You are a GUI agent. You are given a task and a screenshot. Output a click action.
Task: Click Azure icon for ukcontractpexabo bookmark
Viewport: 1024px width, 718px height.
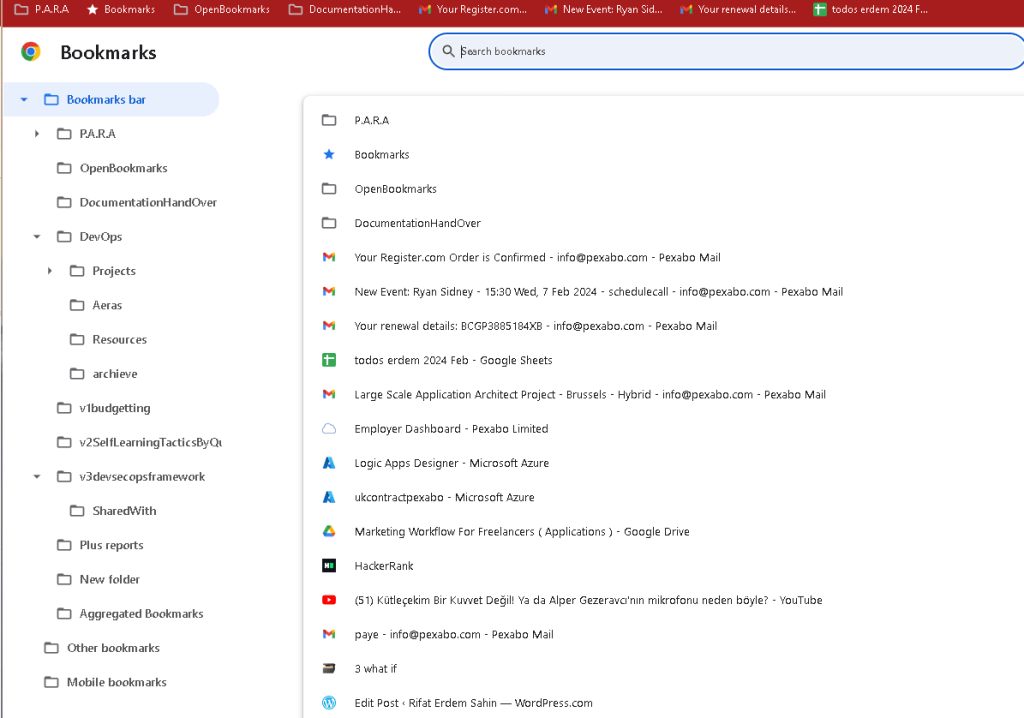click(x=329, y=497)
